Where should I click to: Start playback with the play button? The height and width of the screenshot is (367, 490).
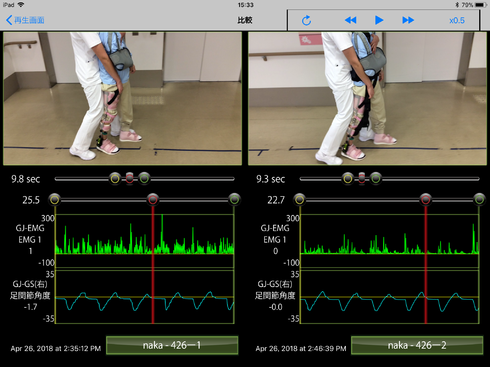(x=379, y=20)
